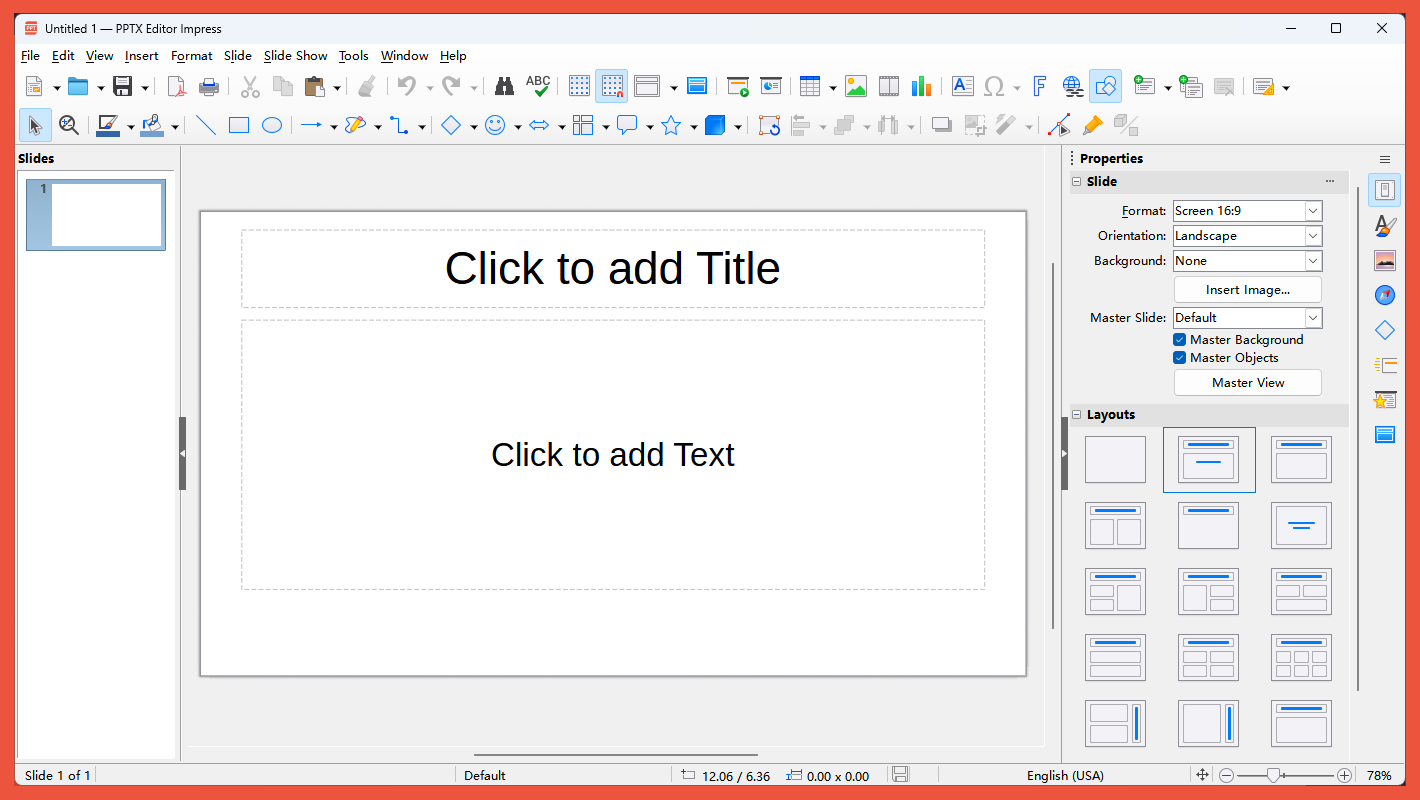Export directly as PDF
This screenshot has width=1420, height=800.
177,86
